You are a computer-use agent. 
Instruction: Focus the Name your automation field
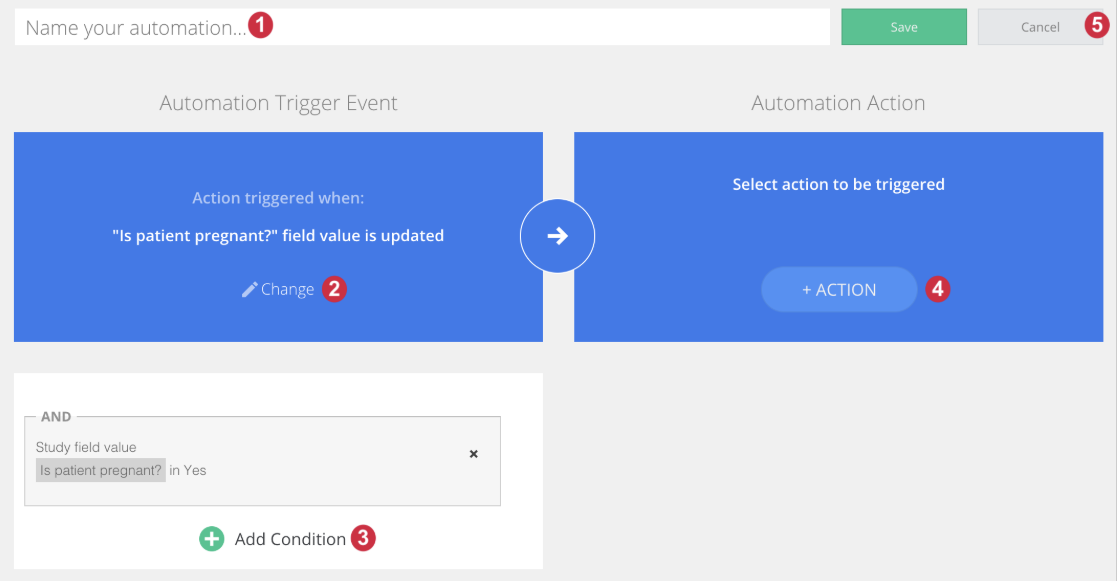[x=422, y=27]
